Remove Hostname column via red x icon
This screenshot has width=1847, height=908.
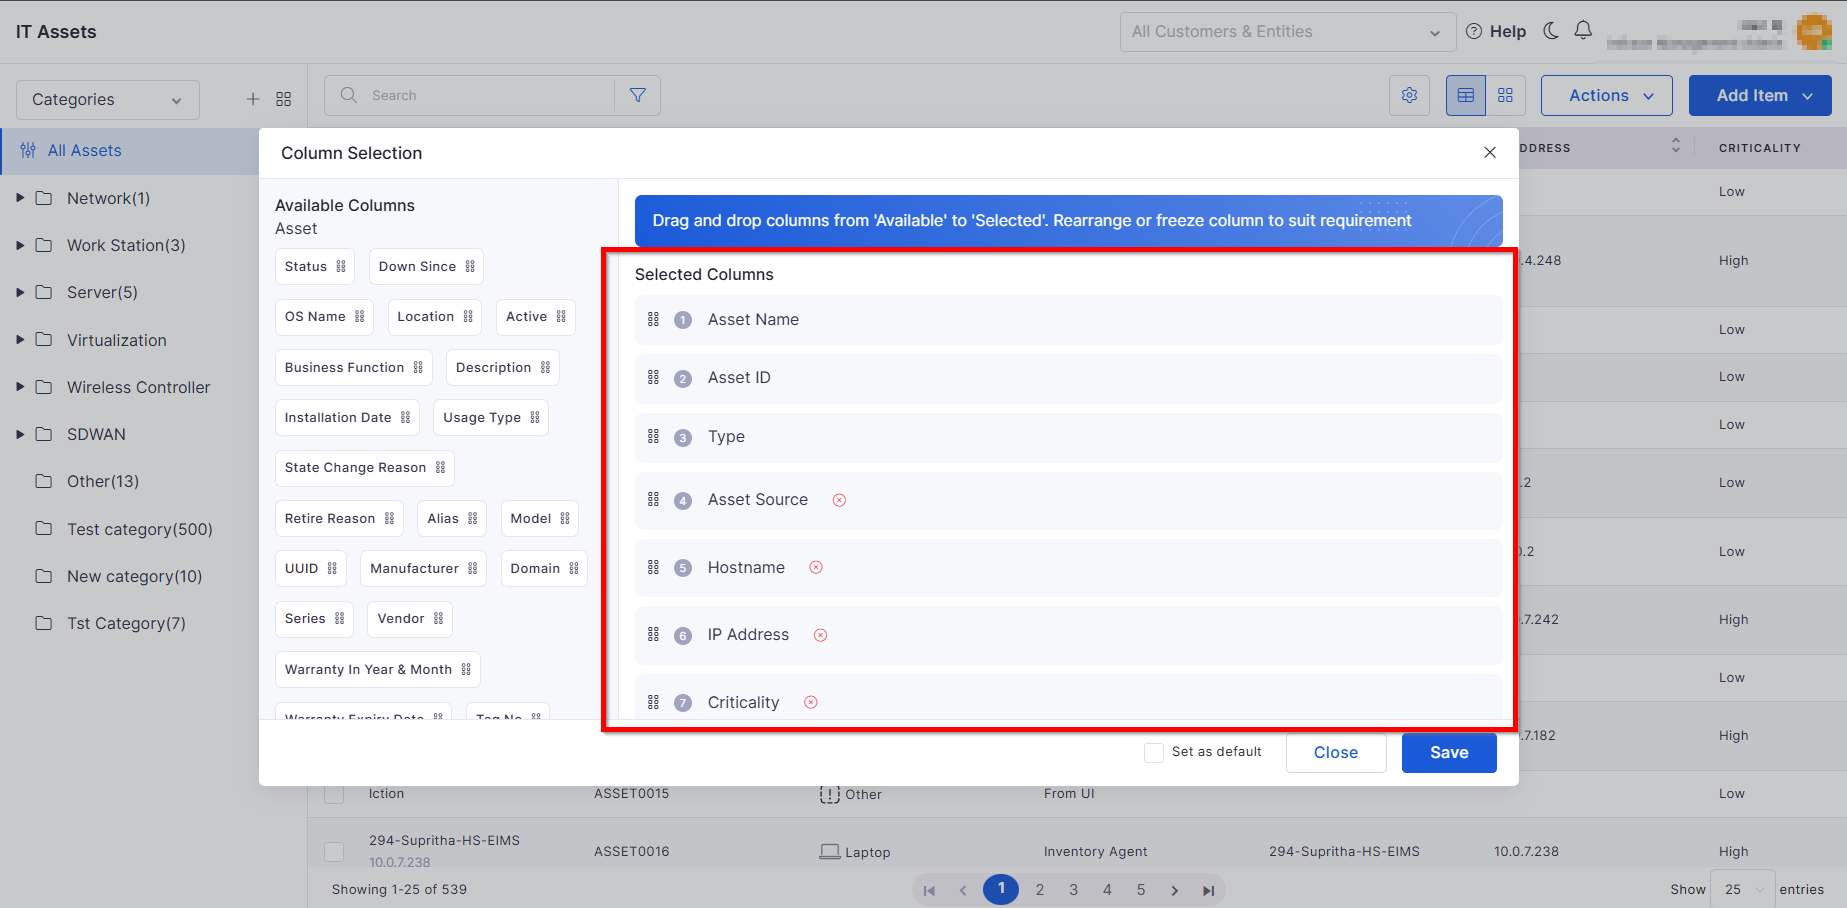816,568
